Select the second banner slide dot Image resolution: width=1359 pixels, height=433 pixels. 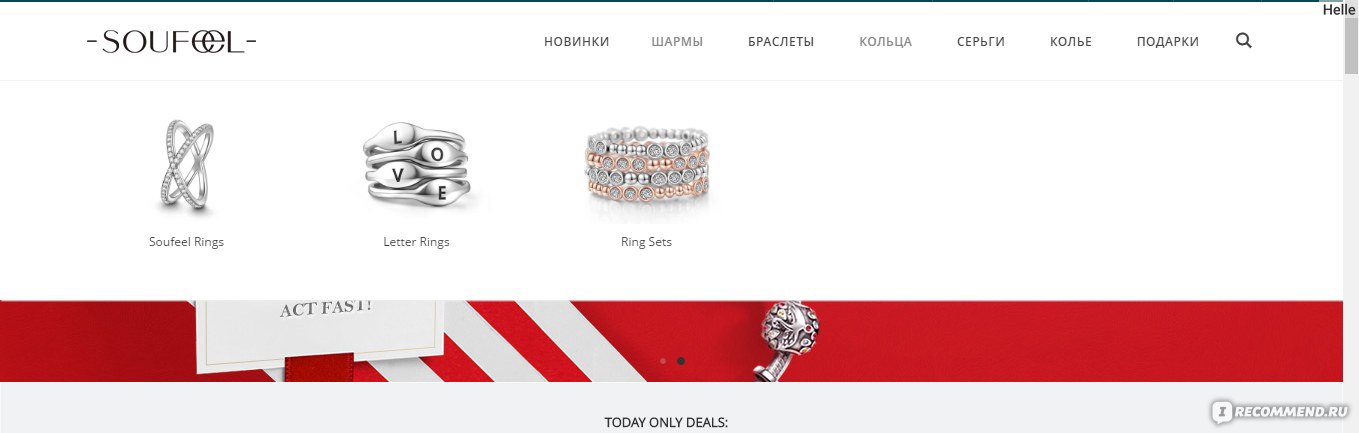[681, 360]
